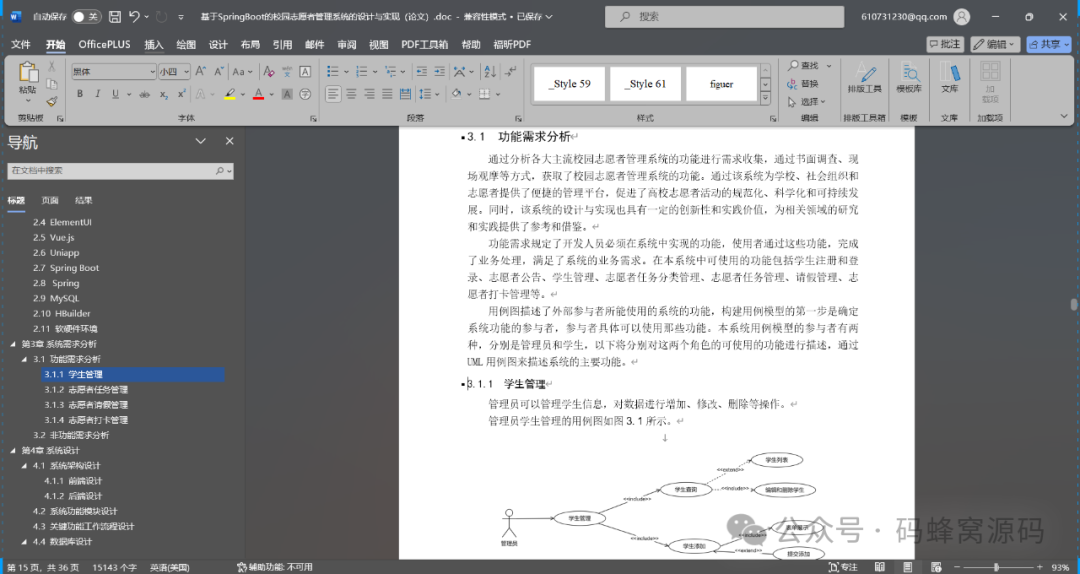Clear all formatting with the eraser A icon
The image size is (1080, 574).
(x=269, y=71)
